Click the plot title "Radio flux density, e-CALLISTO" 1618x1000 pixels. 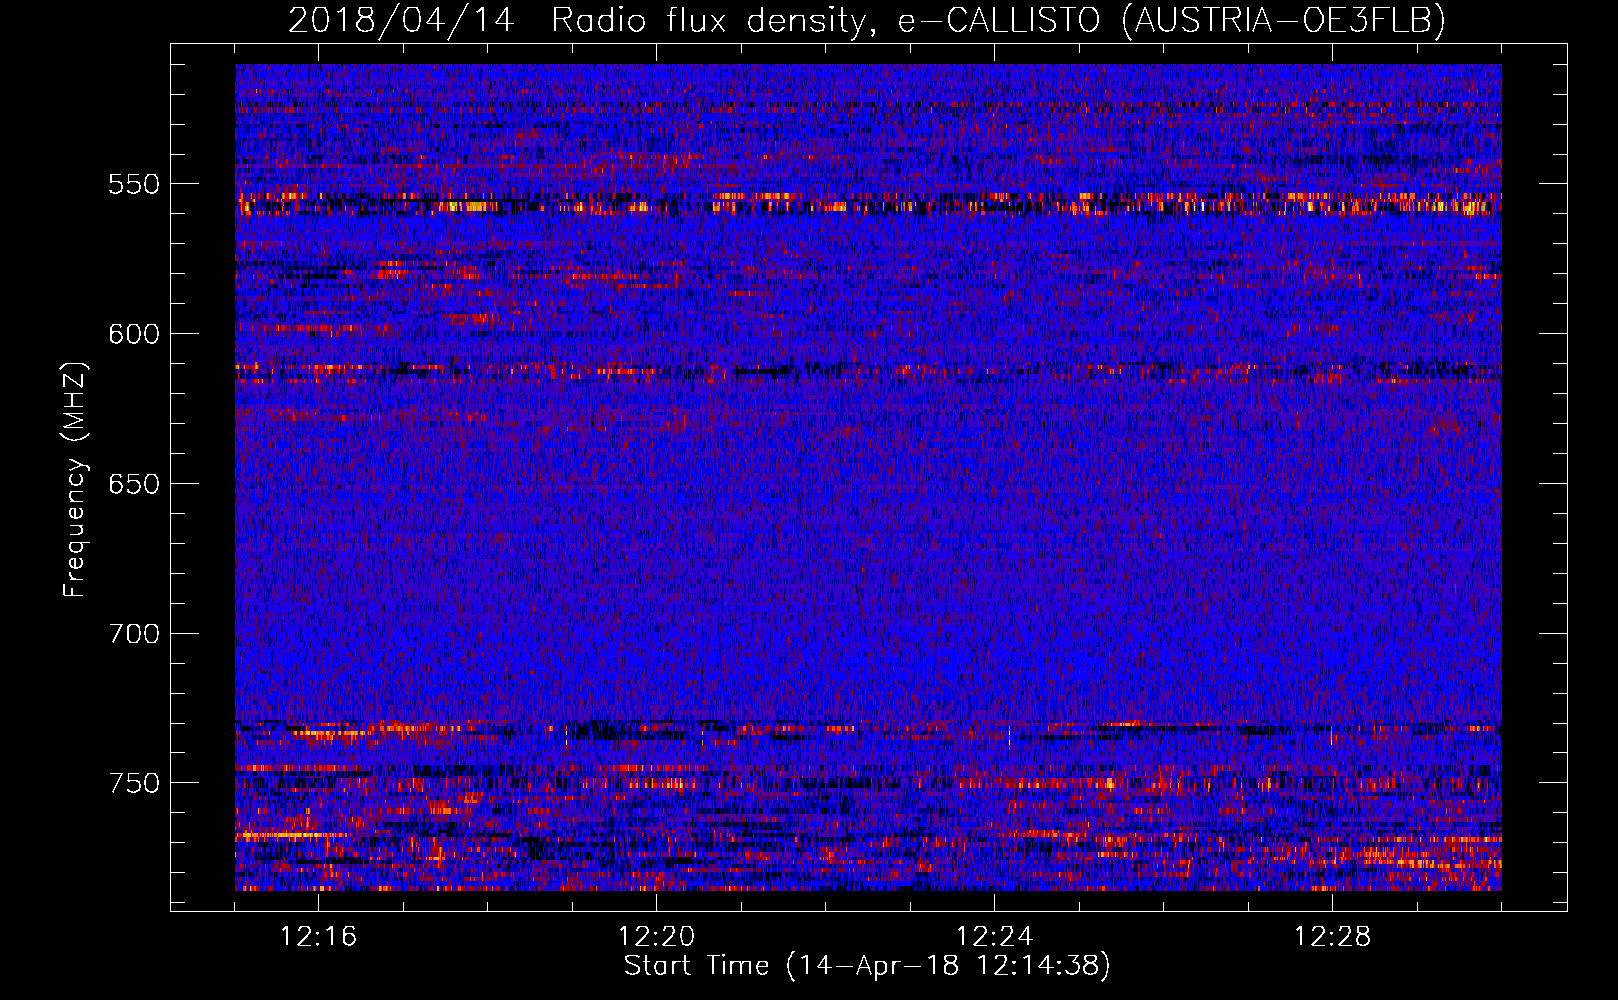click(x=825, y=20)
